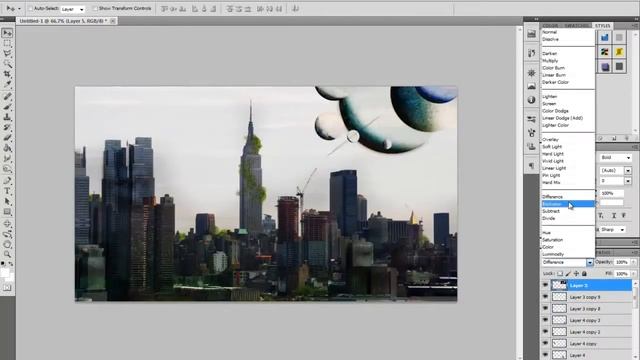The height and width of the screenshot is (360, 640).
Task: Toggle Lock image pixels
Action: coord(568,273)
